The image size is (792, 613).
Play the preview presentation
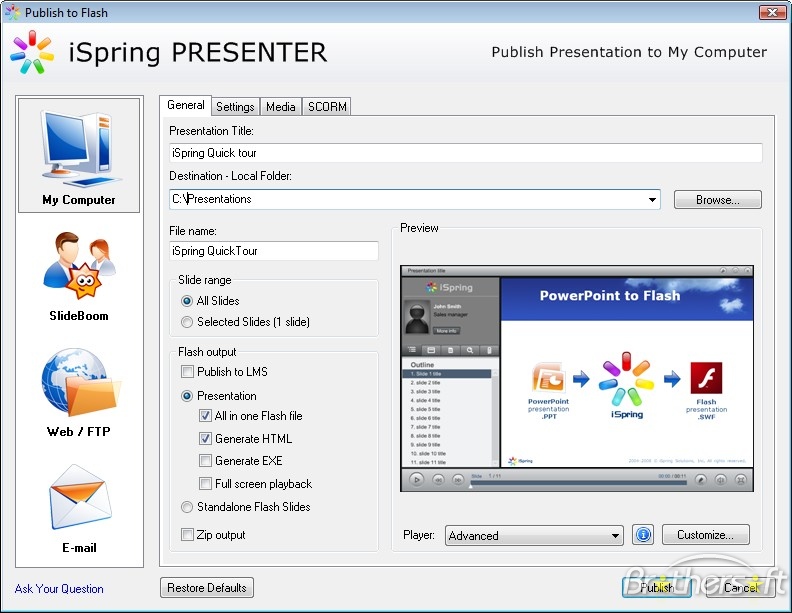(x=416, y=479)
